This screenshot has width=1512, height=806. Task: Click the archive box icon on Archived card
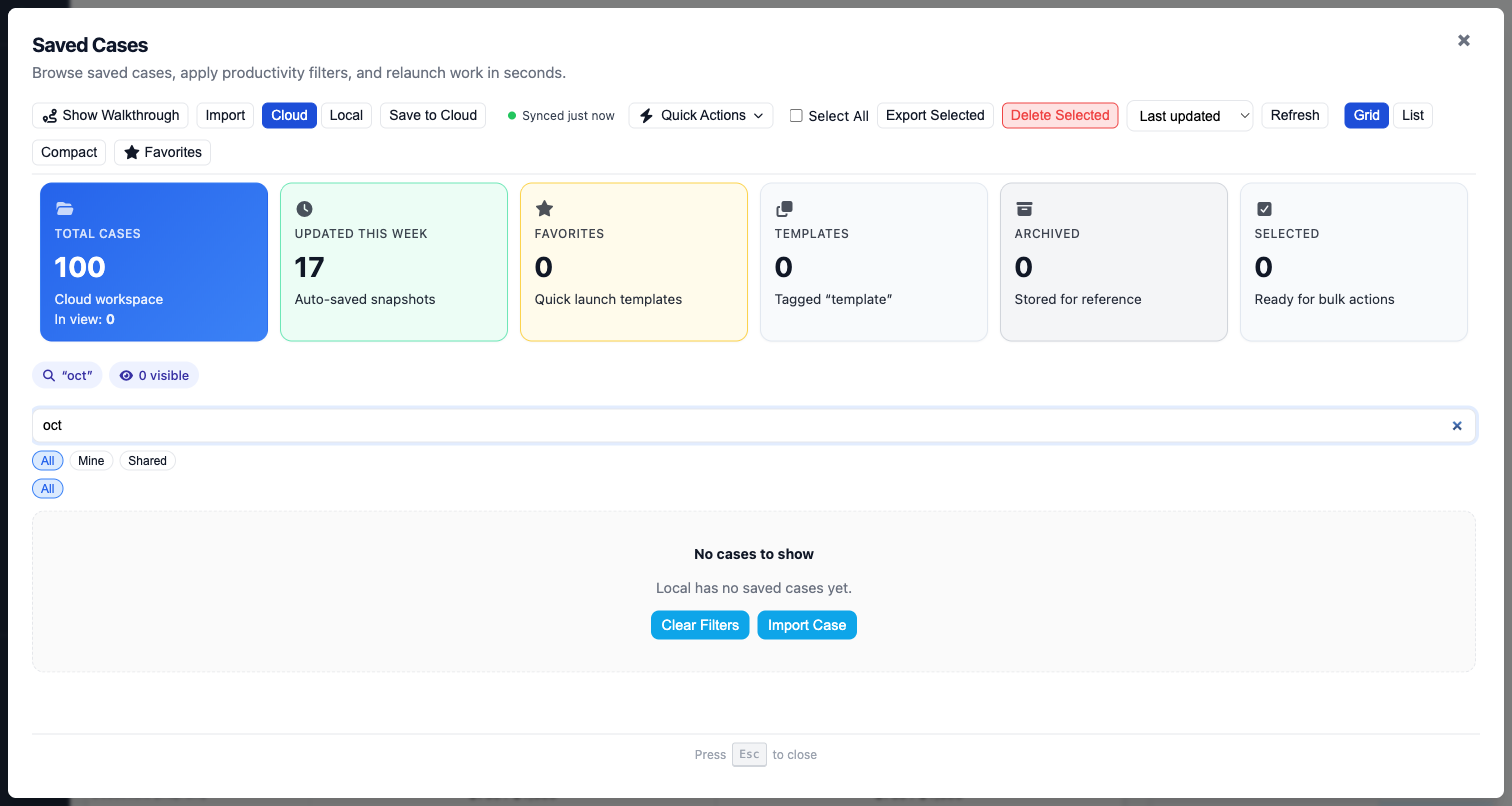point(1024,208)
